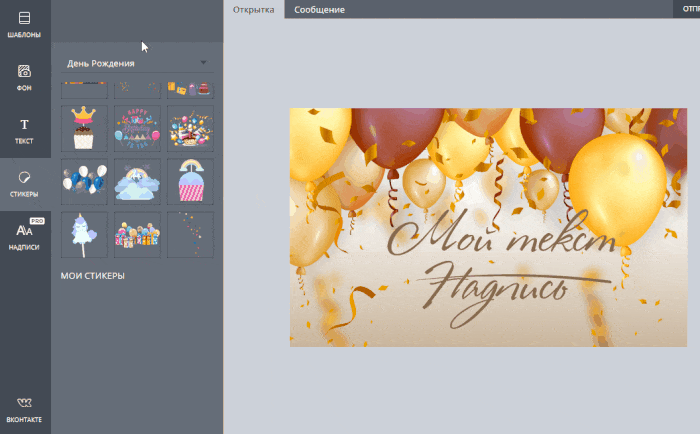700x434 pixels.
Task: Click the ВКонтакте icon
Action: pyautogui.click(x=24, y=409)
